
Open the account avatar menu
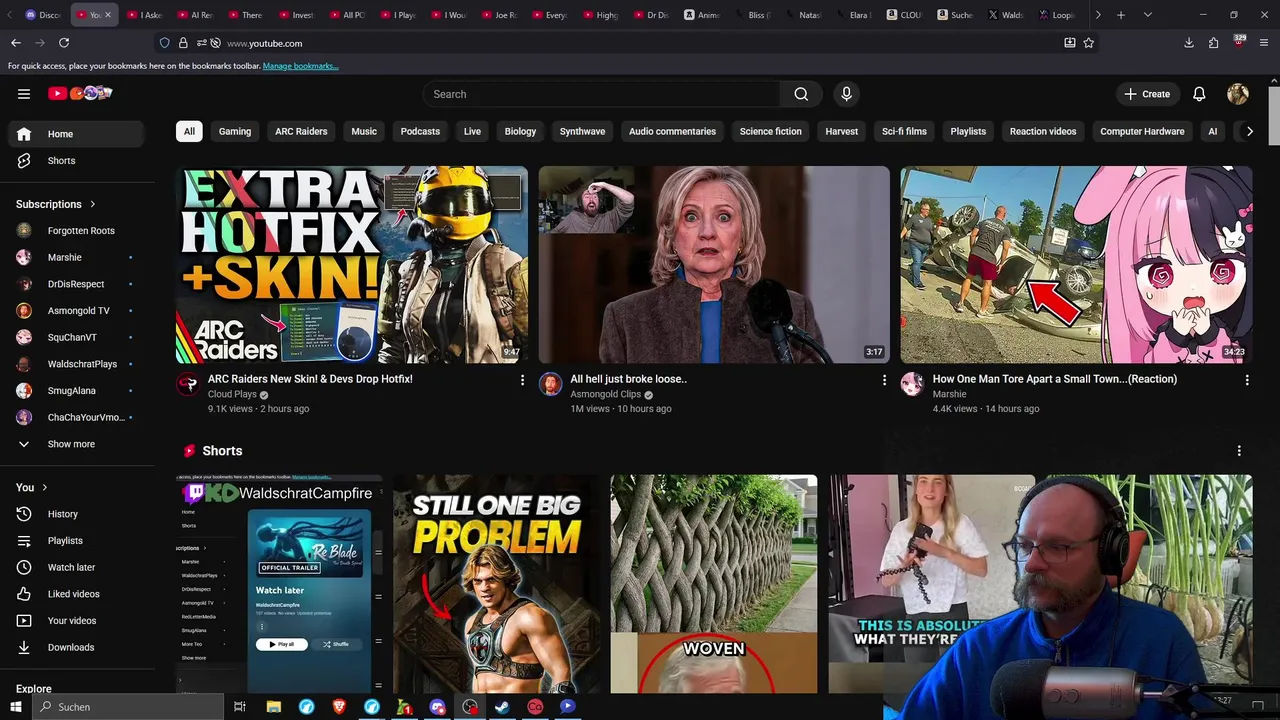1238,94
